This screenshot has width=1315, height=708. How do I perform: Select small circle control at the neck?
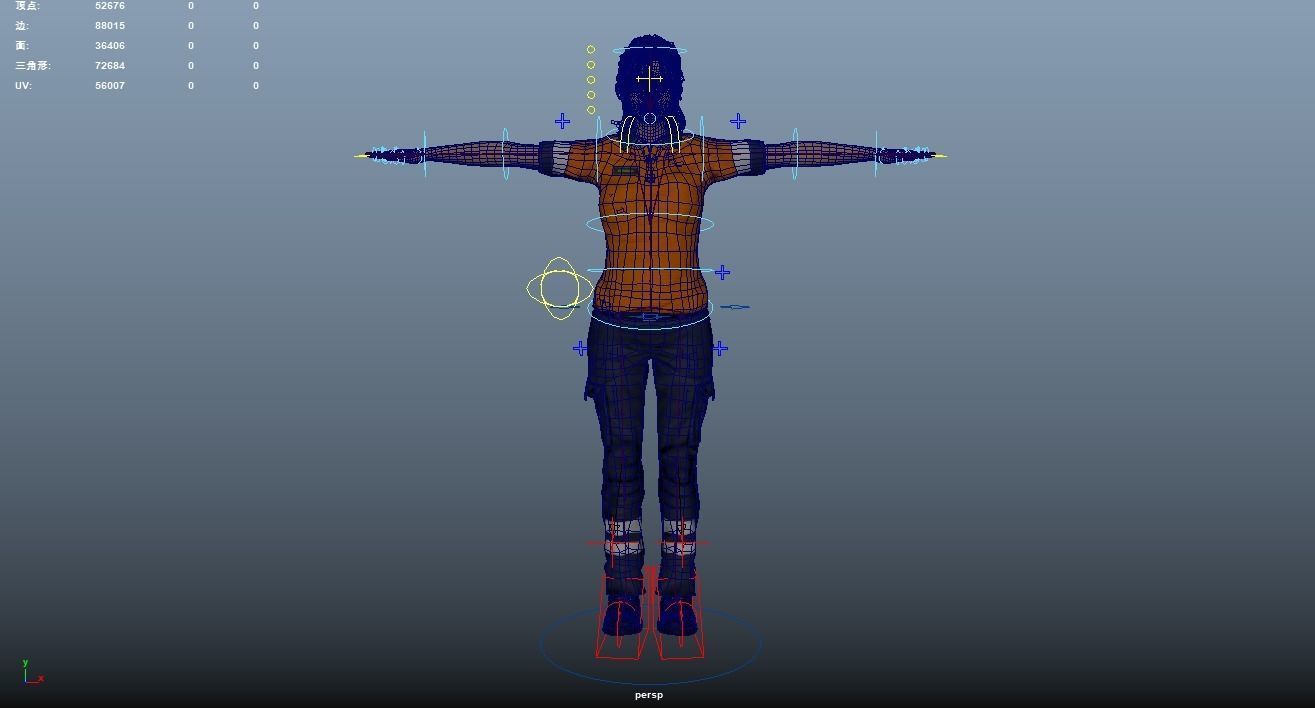coord(650,119)
